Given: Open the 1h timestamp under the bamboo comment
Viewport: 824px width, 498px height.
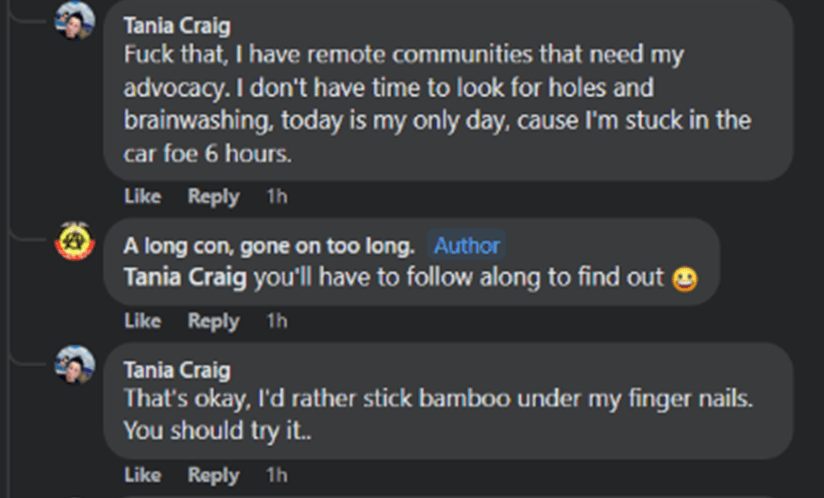Looking at the screenshot, I should [x=276, y=475].
